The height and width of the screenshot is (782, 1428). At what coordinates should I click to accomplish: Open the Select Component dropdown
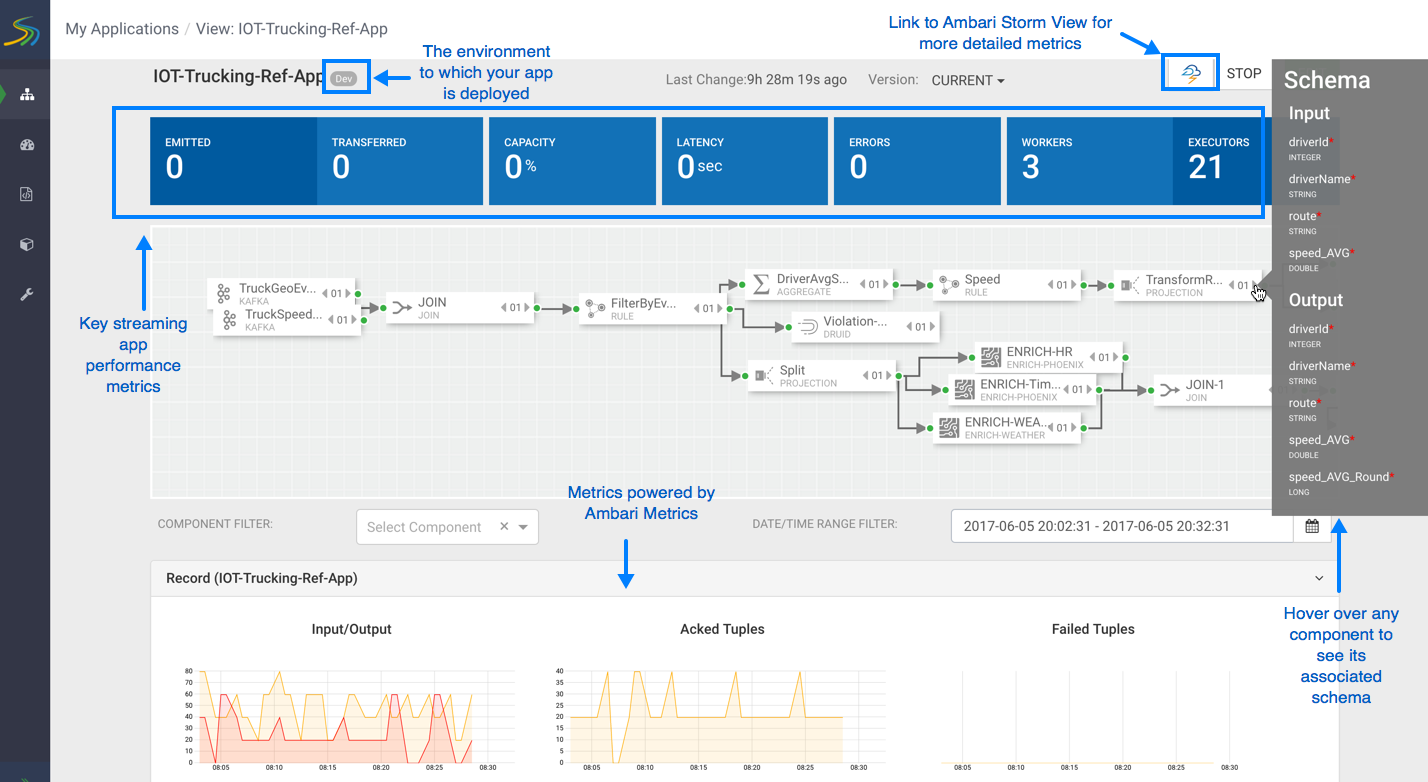523,527
